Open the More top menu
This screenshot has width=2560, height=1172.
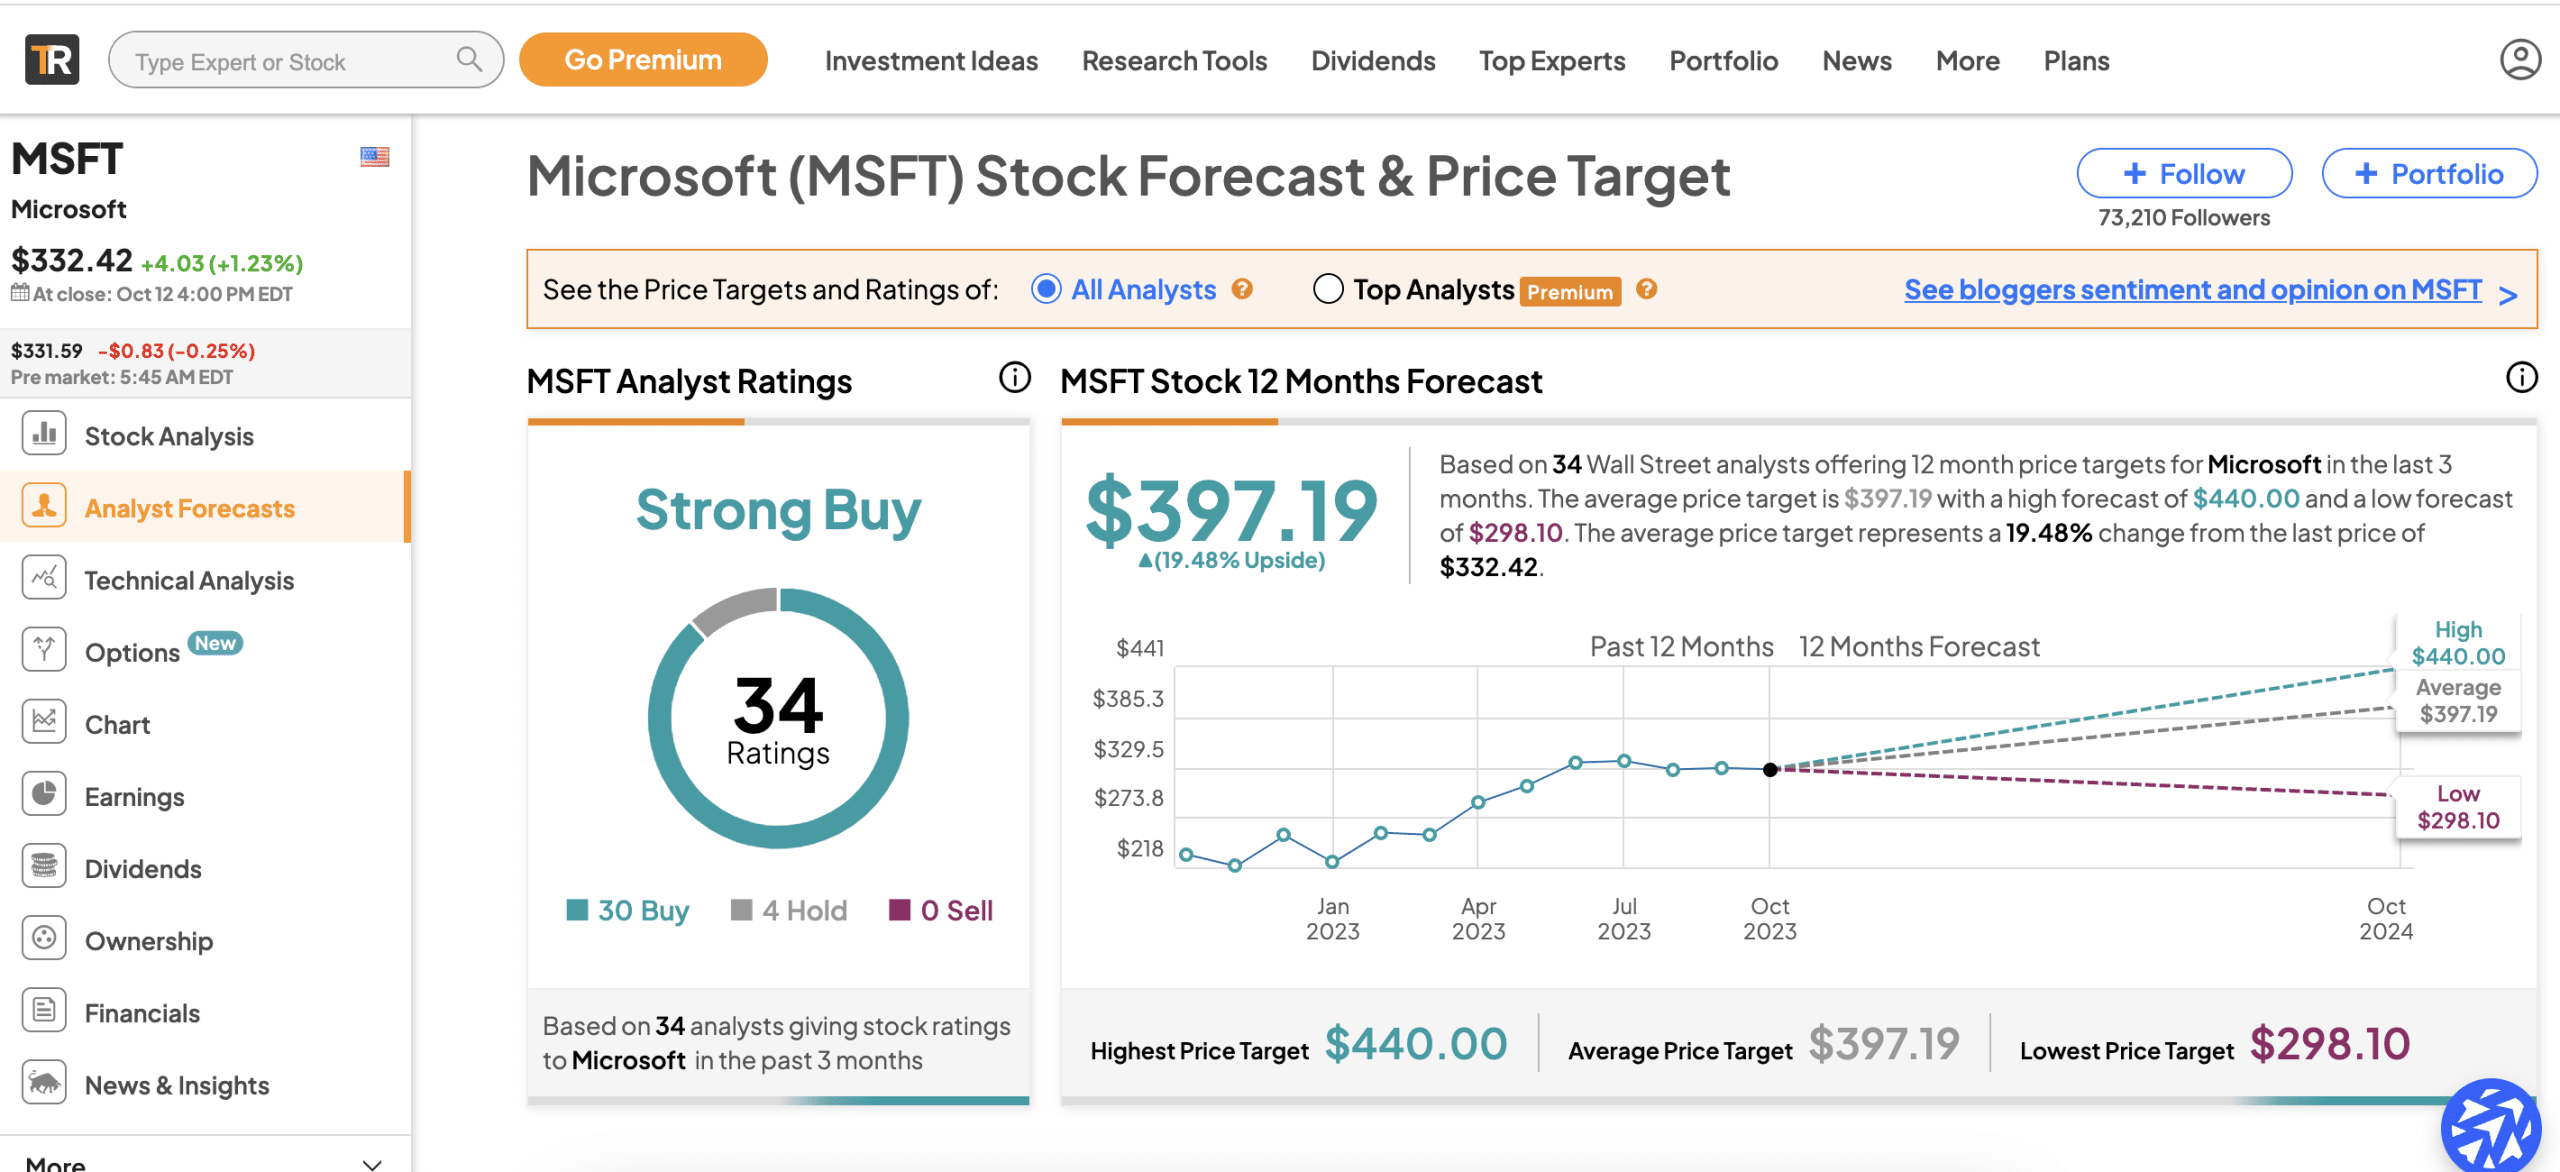tap(1967, 61)
